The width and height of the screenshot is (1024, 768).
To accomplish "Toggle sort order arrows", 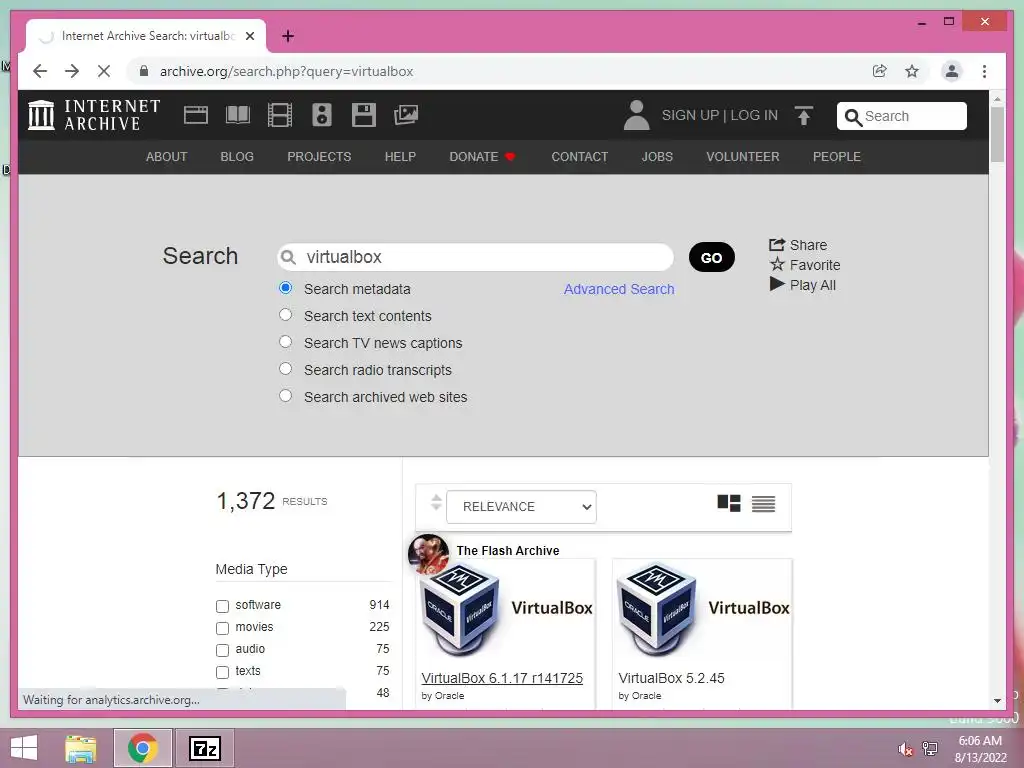I will click(x=436, y=503).
